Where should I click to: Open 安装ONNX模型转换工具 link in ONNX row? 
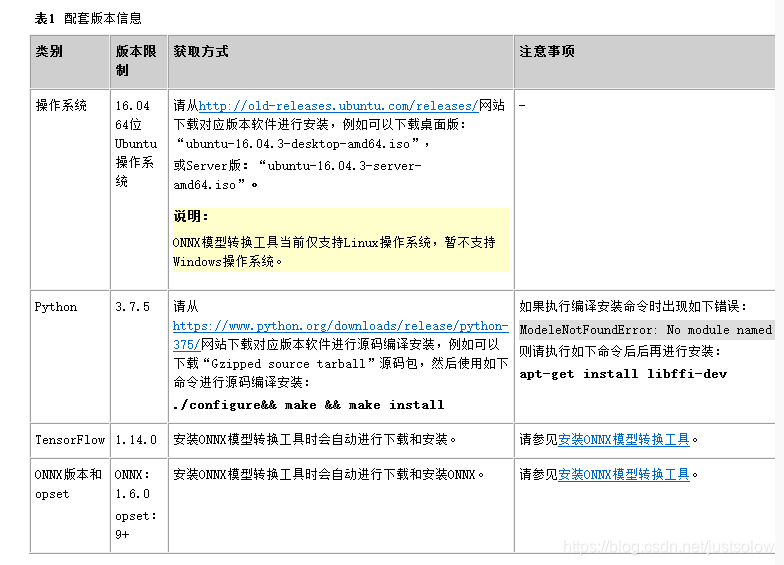click(x=624, y=474)
